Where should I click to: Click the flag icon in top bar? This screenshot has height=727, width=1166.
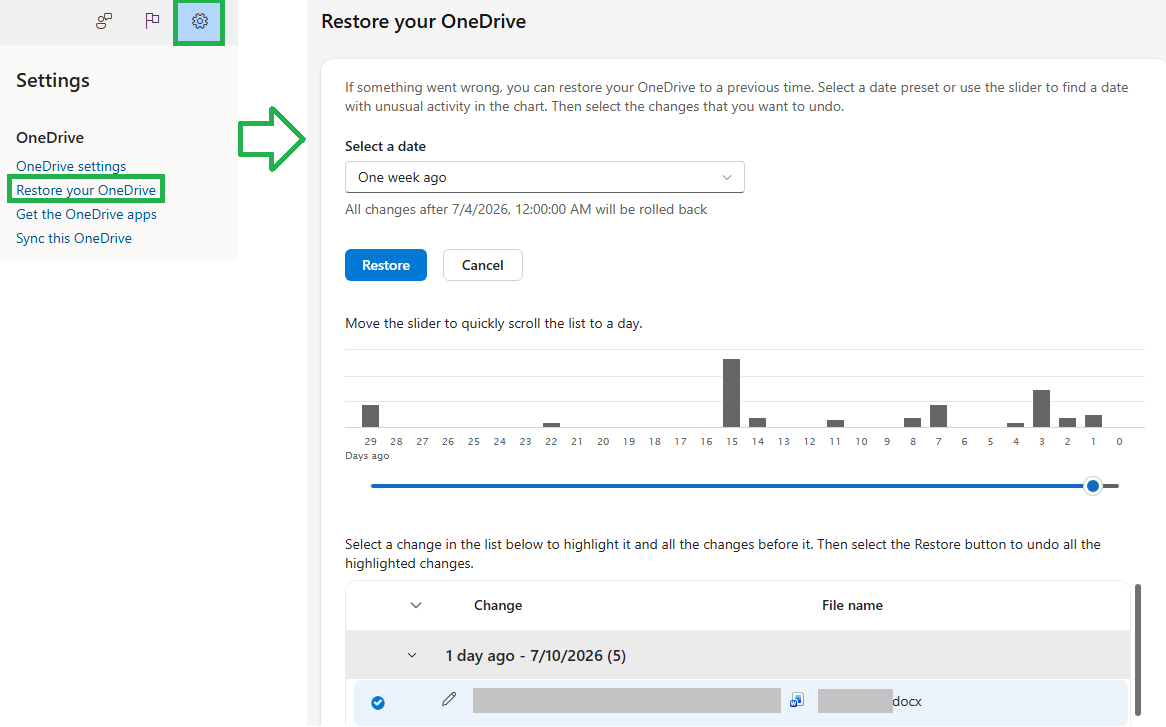coord(152,21)
